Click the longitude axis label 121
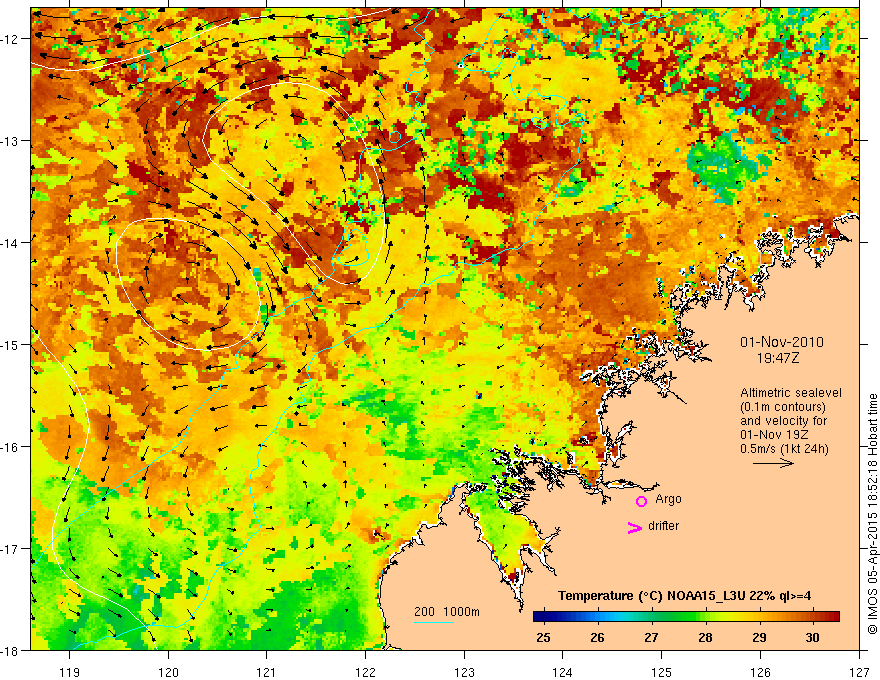This screenshot has height=680, width=880. [x=267, y=672]
